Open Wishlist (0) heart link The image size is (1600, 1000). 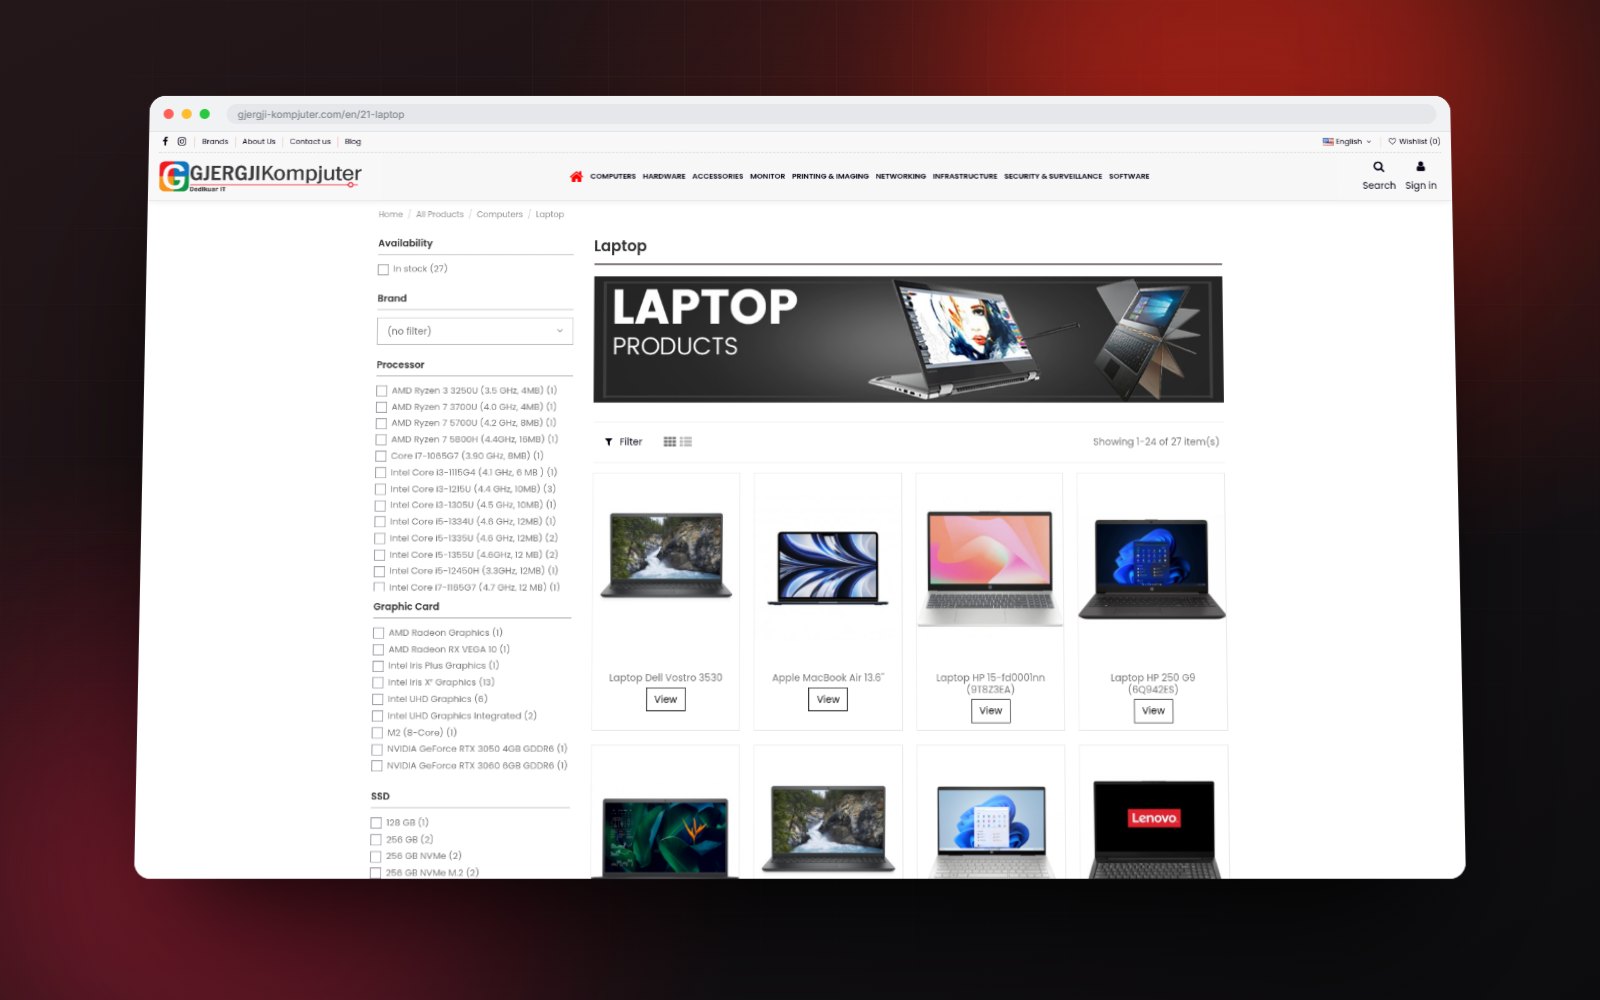1414,141
